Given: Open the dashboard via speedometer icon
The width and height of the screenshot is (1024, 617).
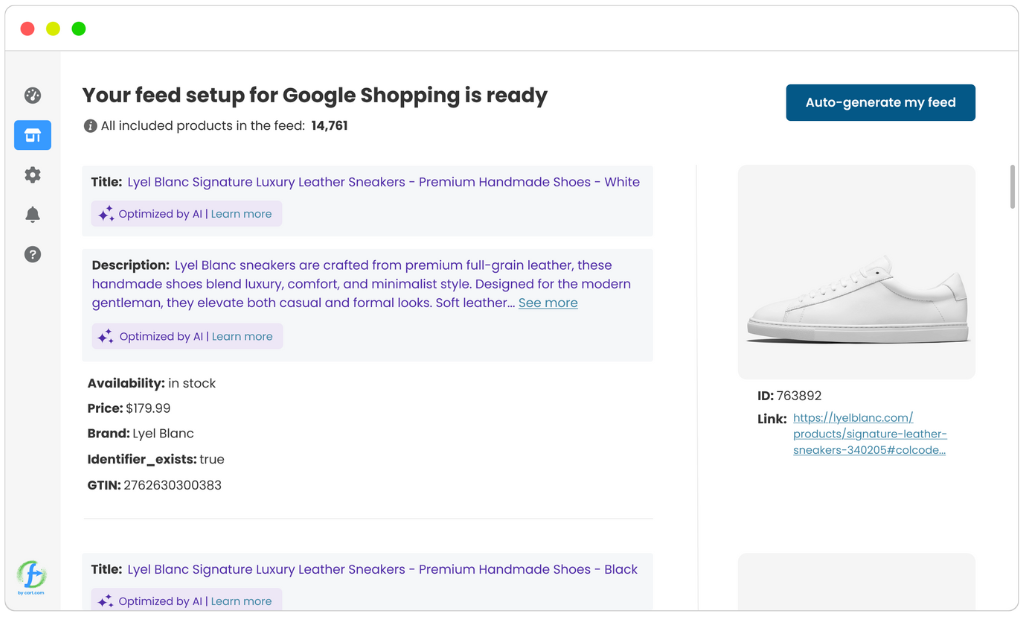Looking at the screenshot, I should [x=32, y=95].
